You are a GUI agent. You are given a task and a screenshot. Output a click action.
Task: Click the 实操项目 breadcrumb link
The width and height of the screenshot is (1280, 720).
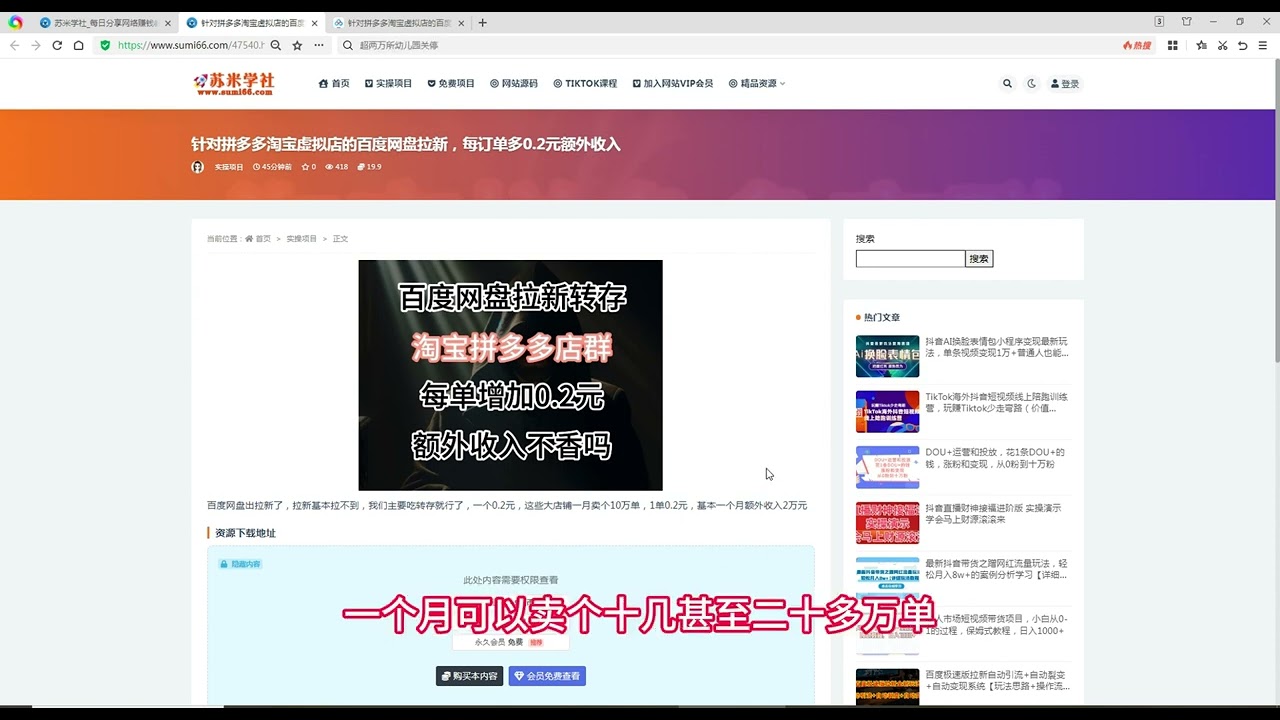tap(301, 239)
